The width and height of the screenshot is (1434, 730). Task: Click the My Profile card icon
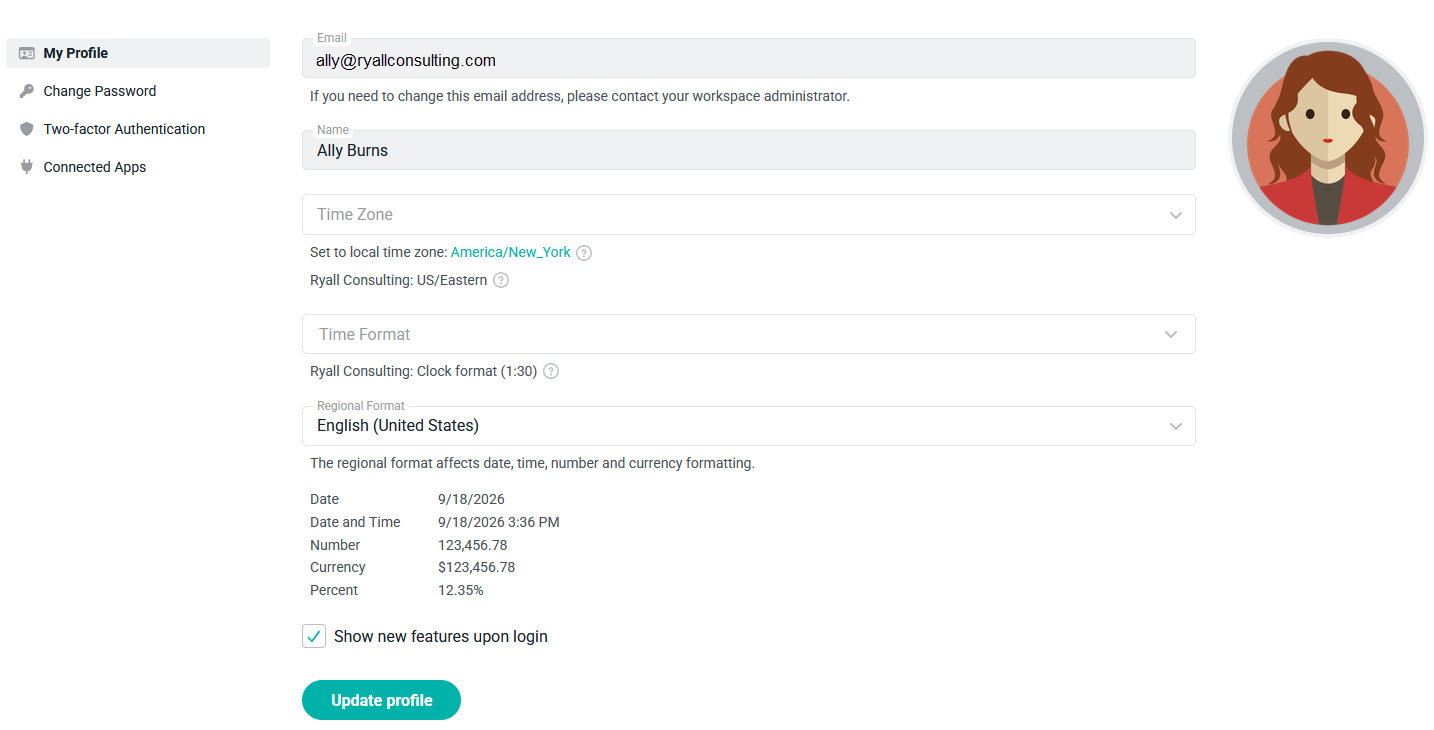(x=27, y=53)
